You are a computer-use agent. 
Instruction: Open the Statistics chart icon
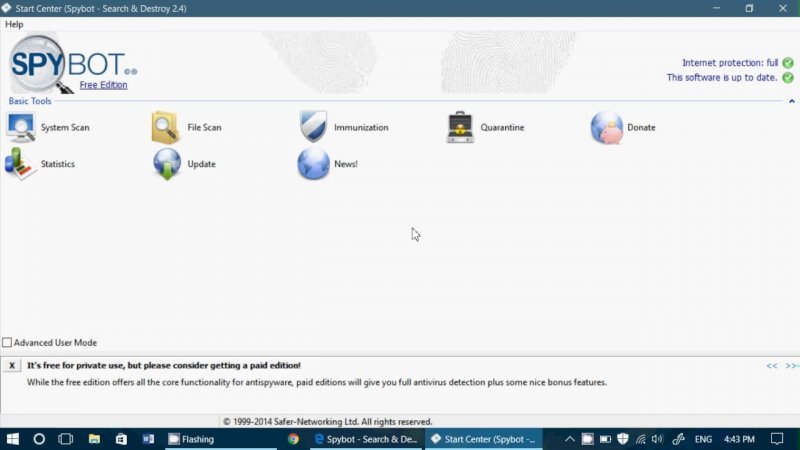[20, 164]
